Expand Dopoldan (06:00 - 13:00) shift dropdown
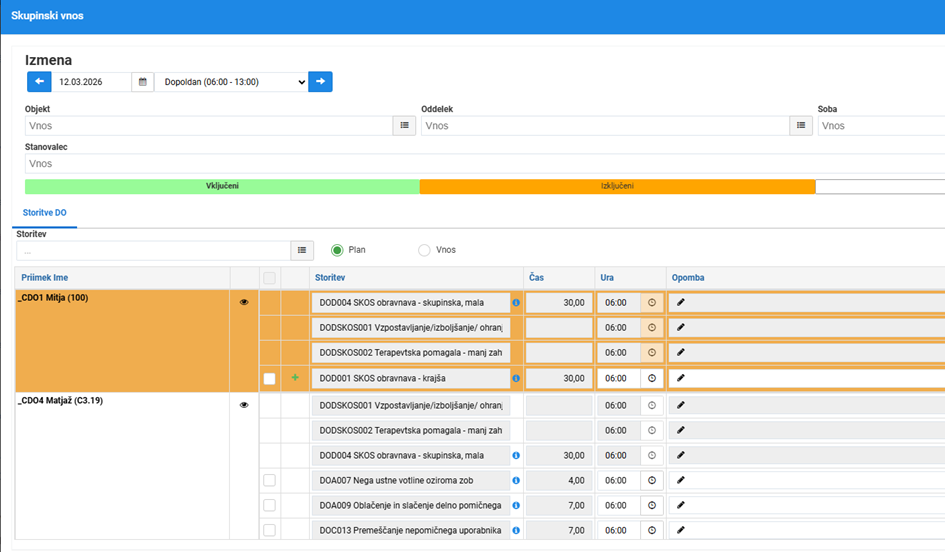Image resolution: width=945 pixels, height=552 pixels. click(231, 82)
